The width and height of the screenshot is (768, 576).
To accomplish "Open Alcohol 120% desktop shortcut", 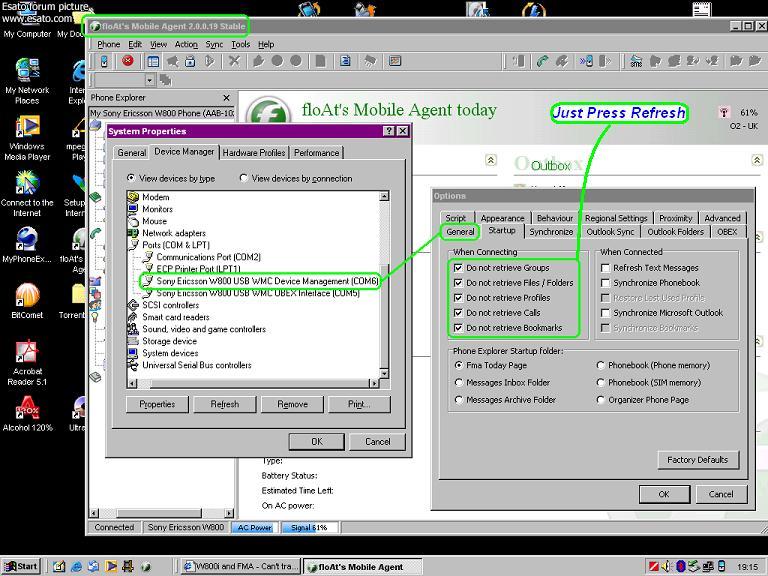I will point(27,414).
